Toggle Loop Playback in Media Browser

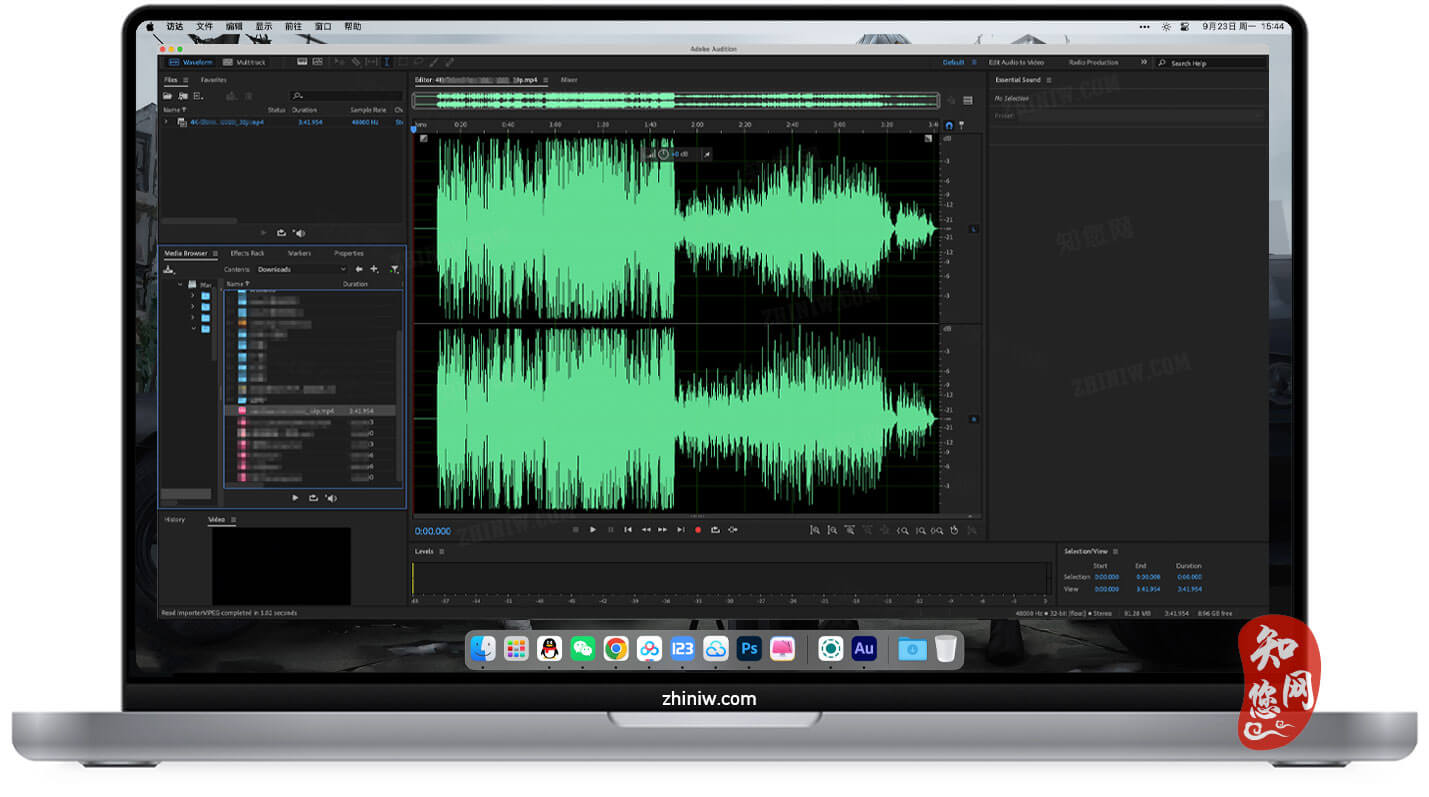pyautogui.click(x=313, y=497)
